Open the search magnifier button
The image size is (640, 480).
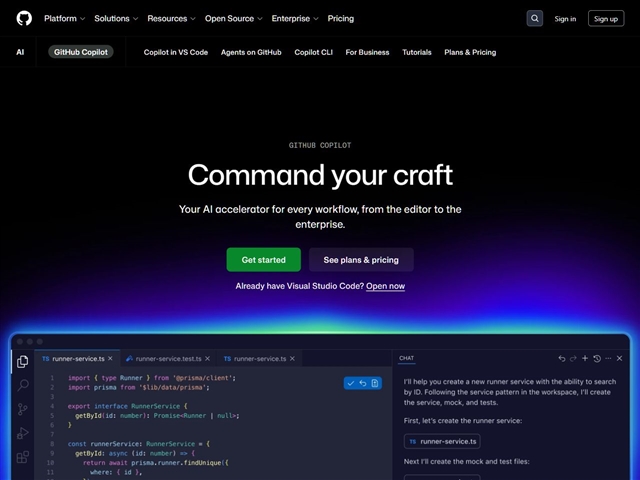(x=534, y=18)
